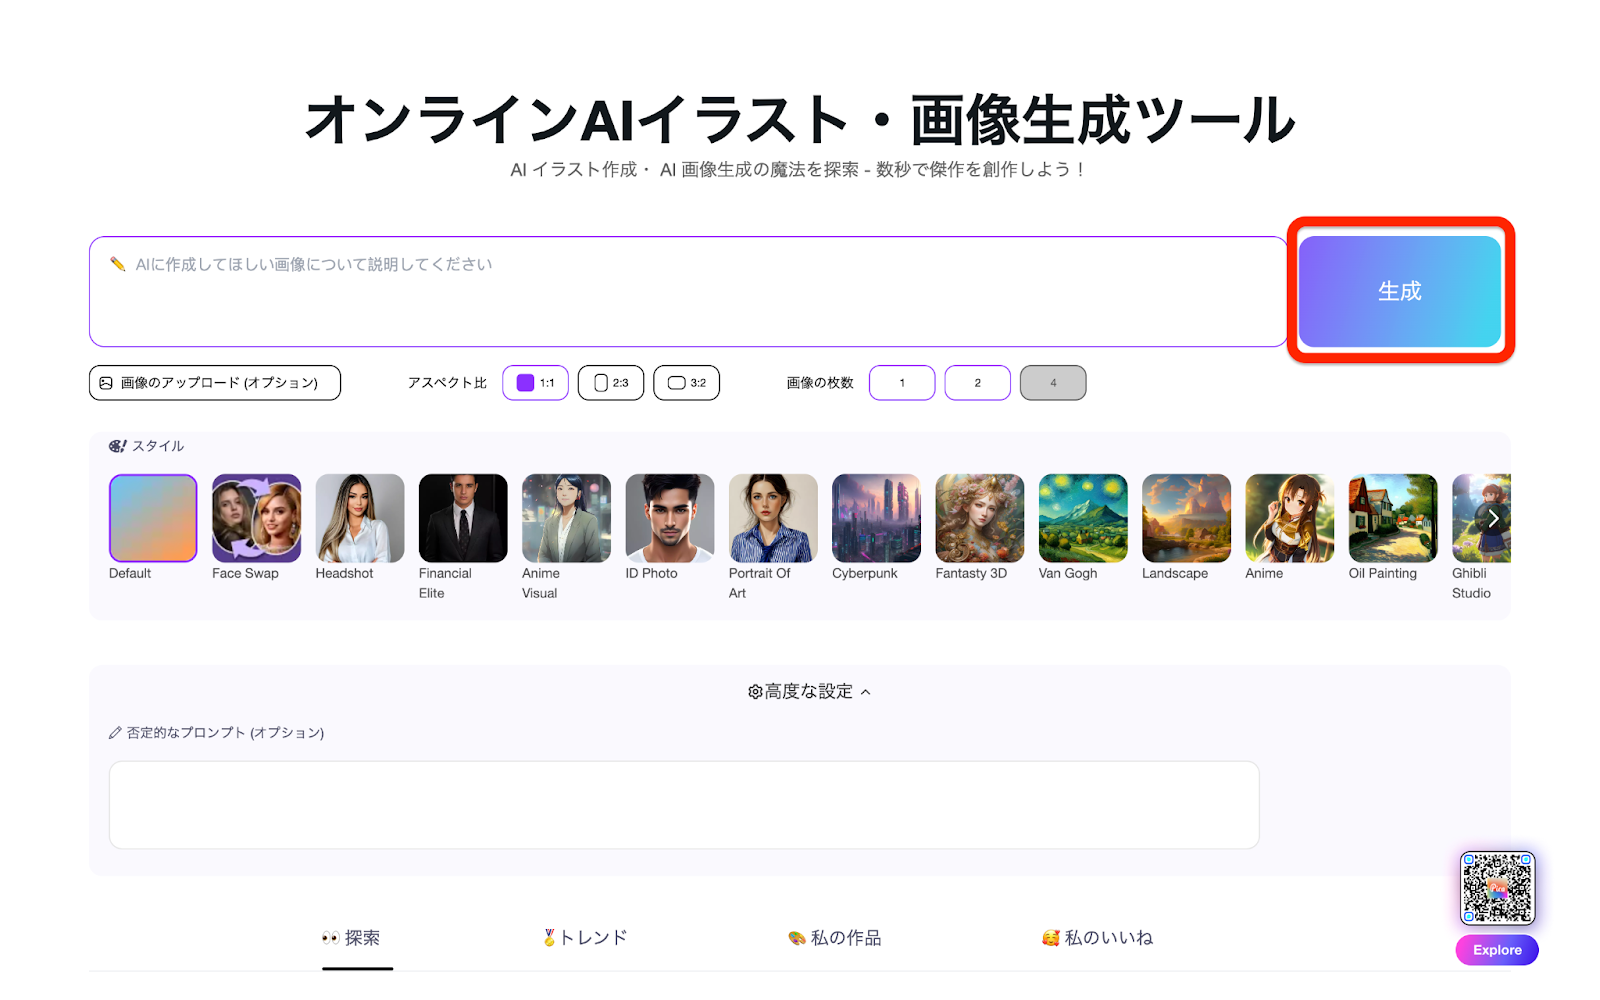The width and height of the screenshot is (1600, 1000).
Task: Switch to the トレンド tab
Action: point(584,938)
